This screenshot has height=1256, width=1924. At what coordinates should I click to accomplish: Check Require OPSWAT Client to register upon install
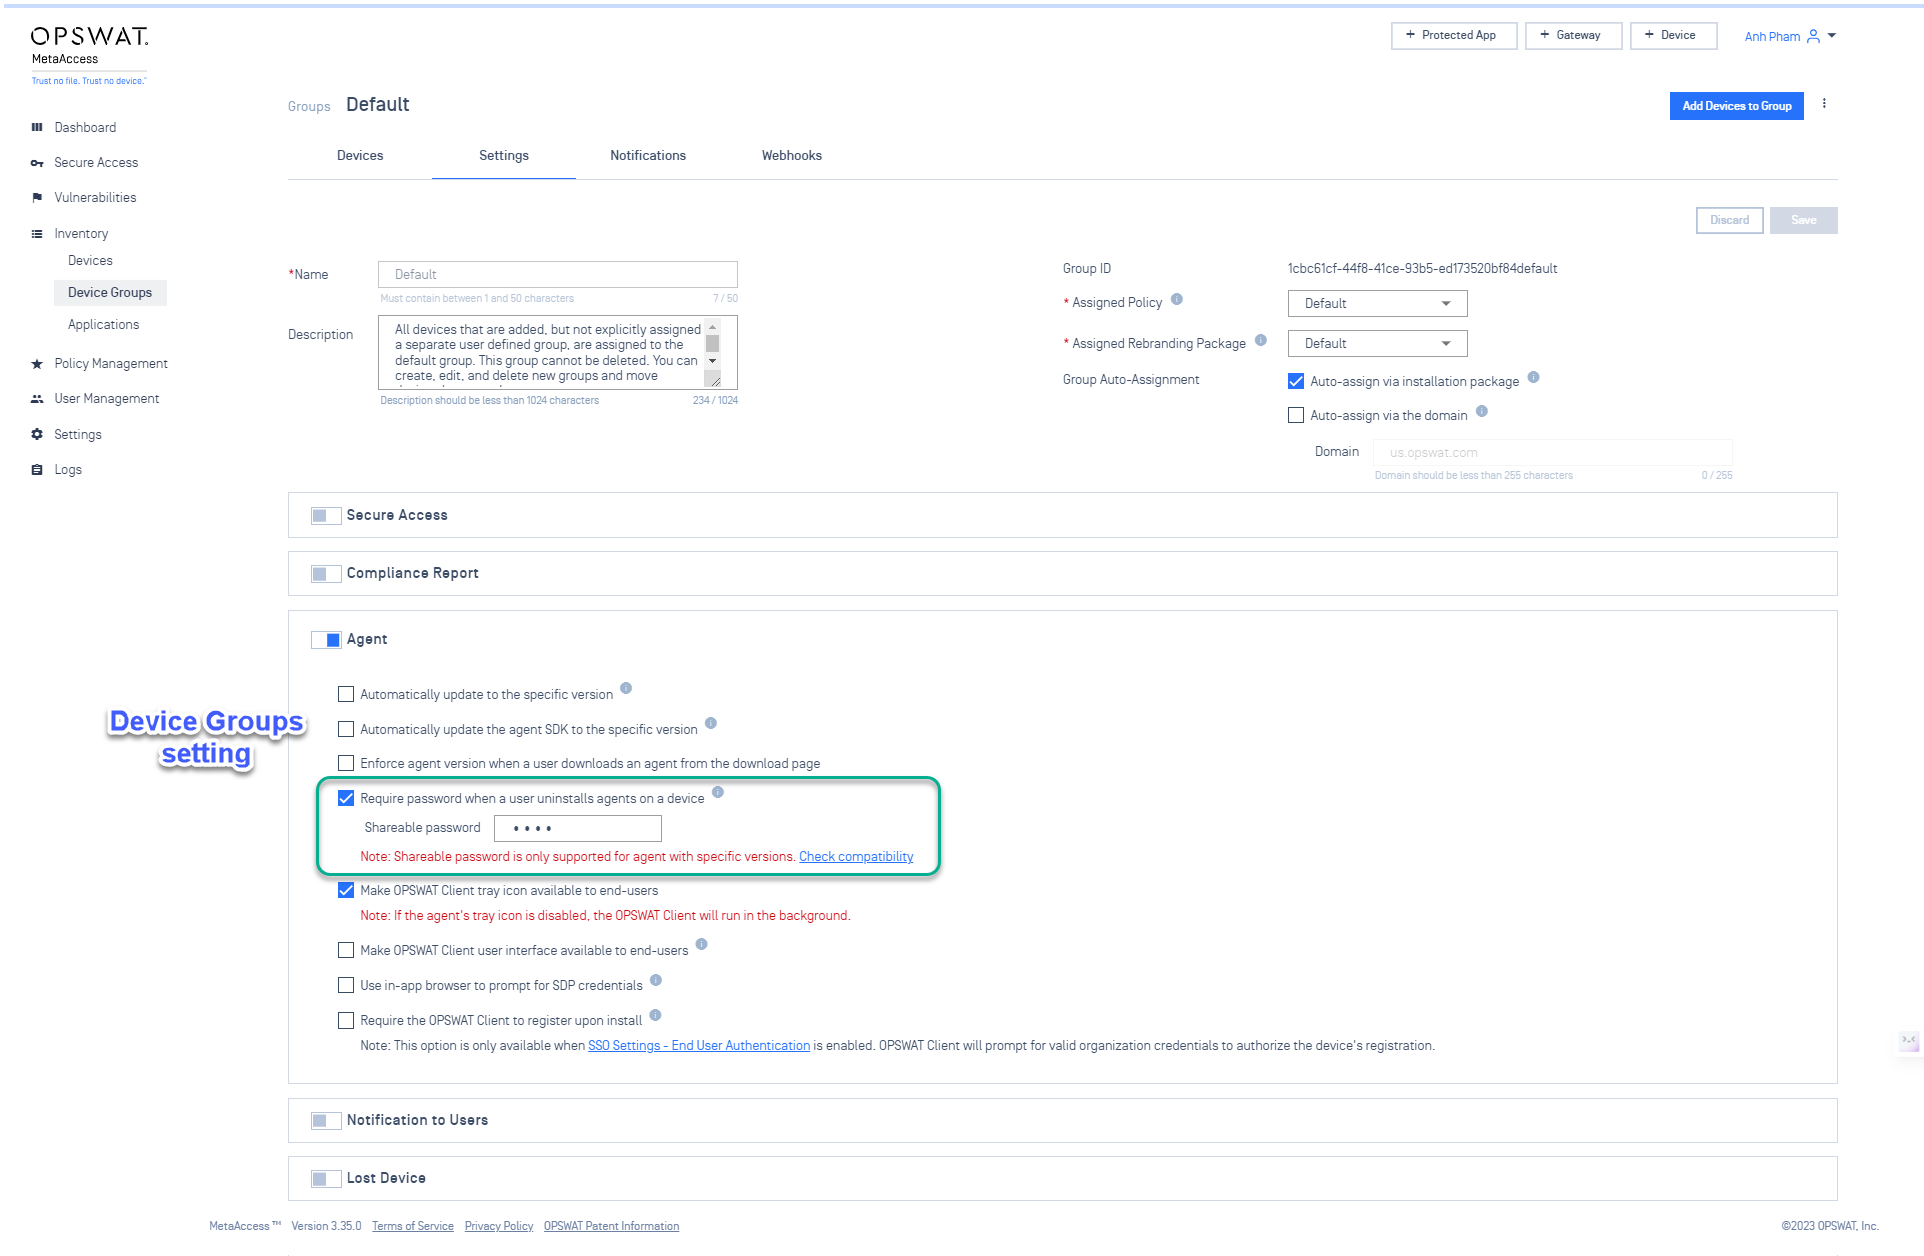pos(346,1020)
